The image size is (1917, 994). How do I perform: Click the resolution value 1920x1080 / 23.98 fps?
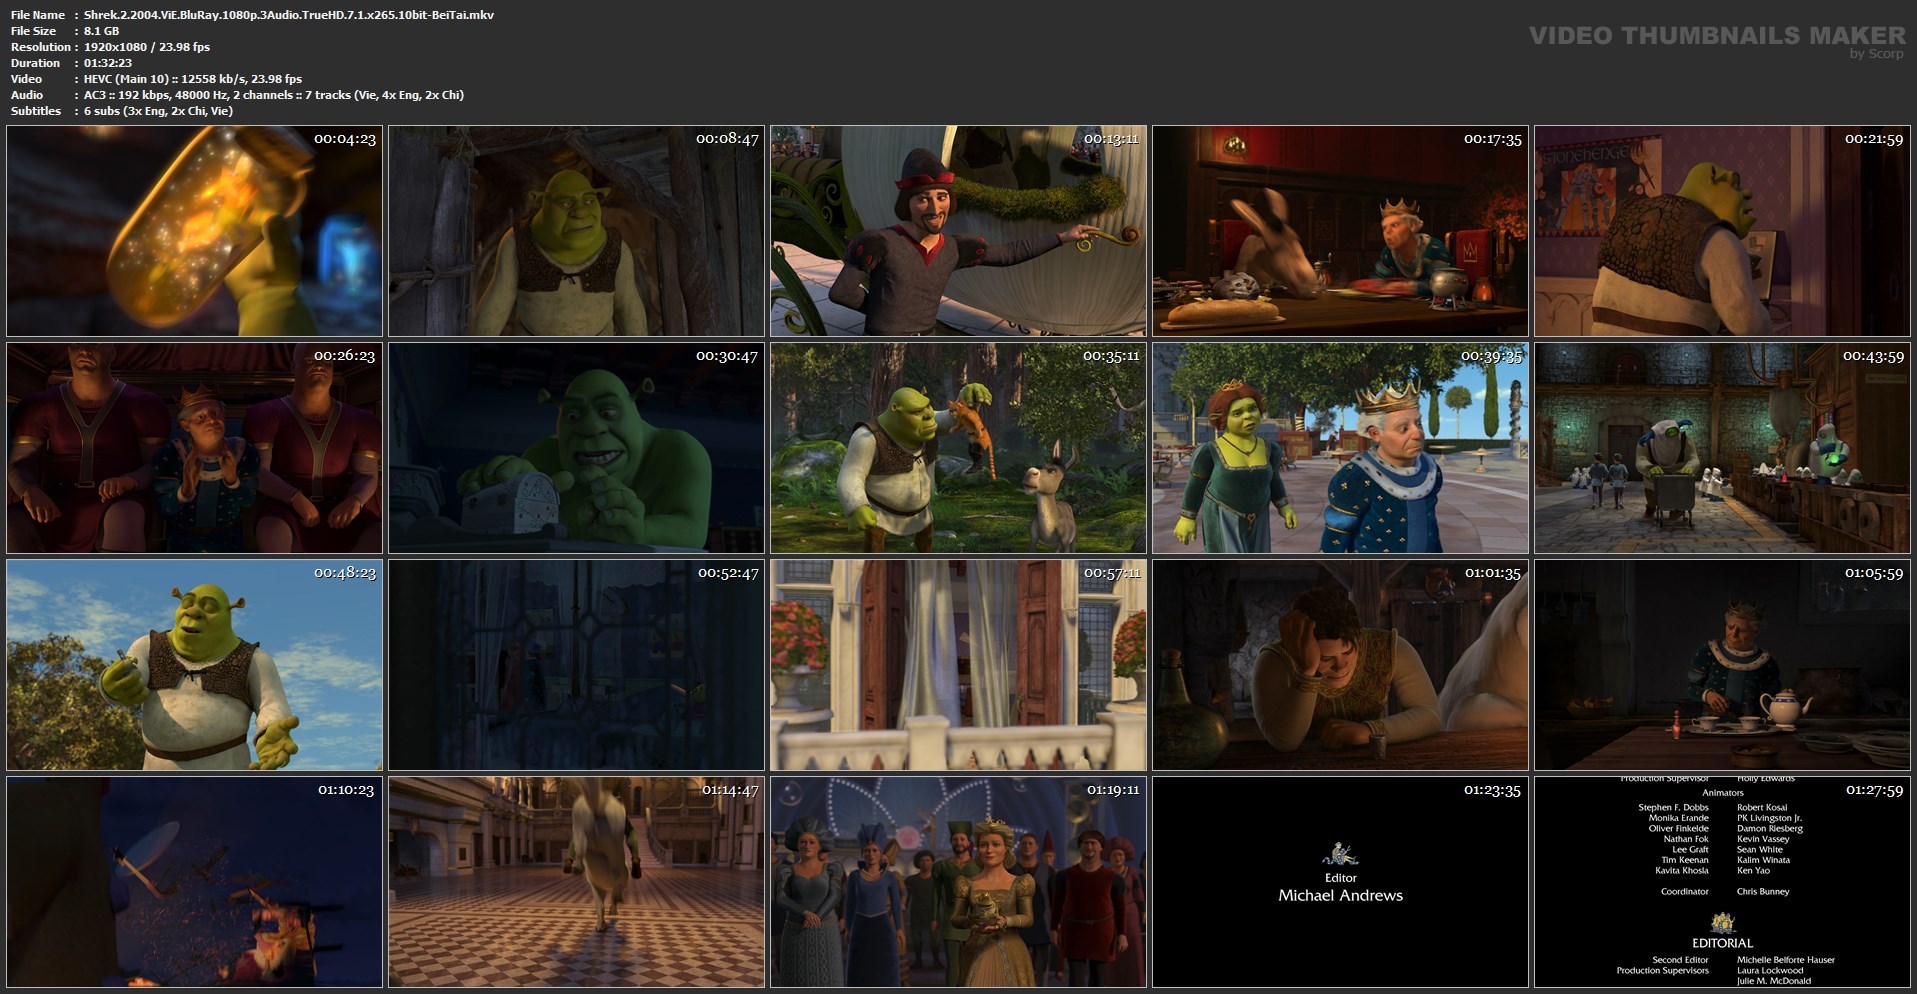click(147, 47)
